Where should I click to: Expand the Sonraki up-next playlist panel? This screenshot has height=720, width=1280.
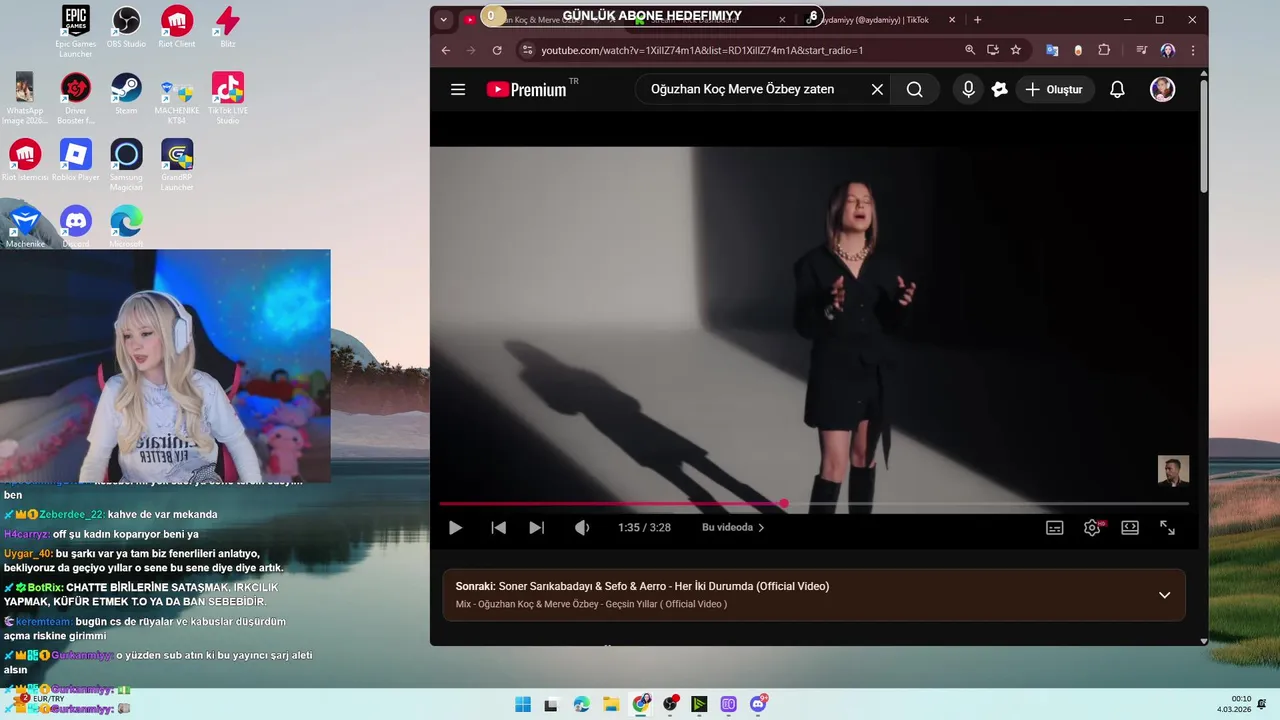(x=1164, y=595)
